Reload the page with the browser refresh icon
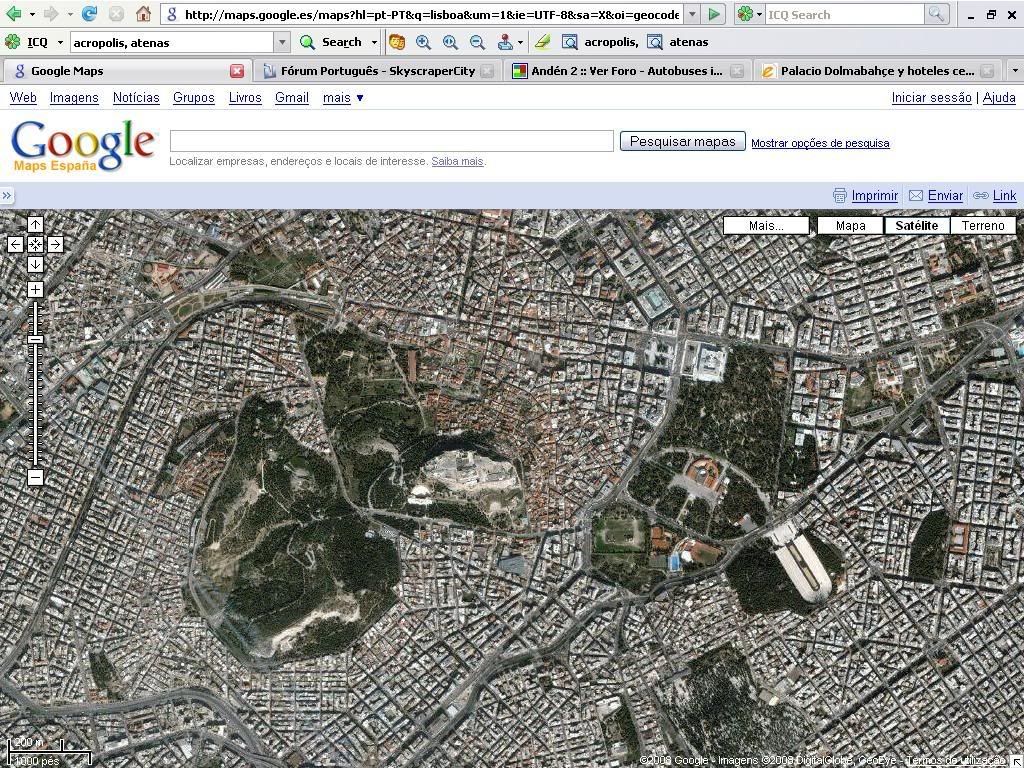This screenshot has width=1024, height=768. pyautogui.click(x=89, y=14)
